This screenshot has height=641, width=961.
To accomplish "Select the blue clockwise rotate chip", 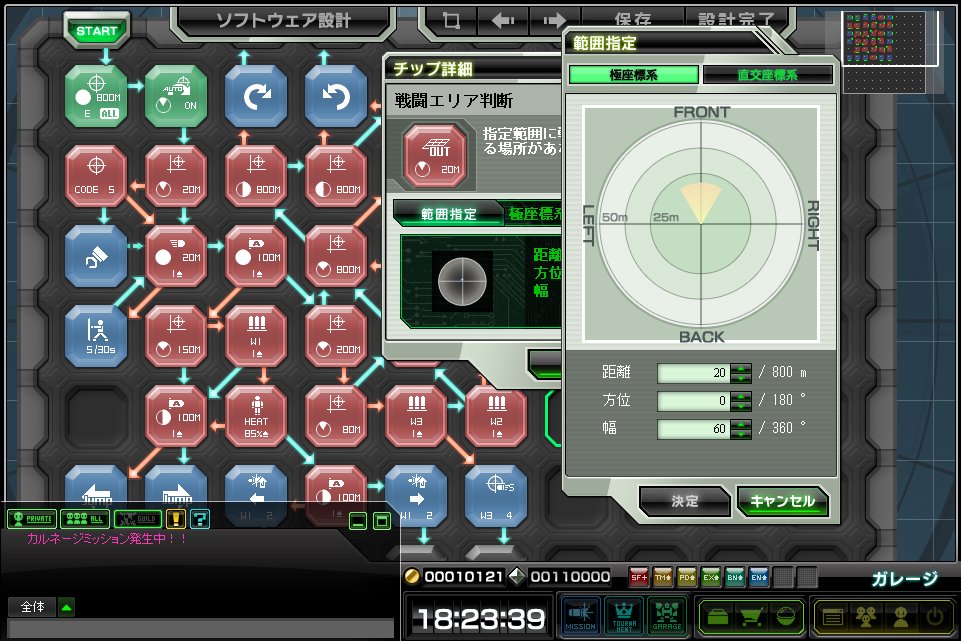I will 256,97.
